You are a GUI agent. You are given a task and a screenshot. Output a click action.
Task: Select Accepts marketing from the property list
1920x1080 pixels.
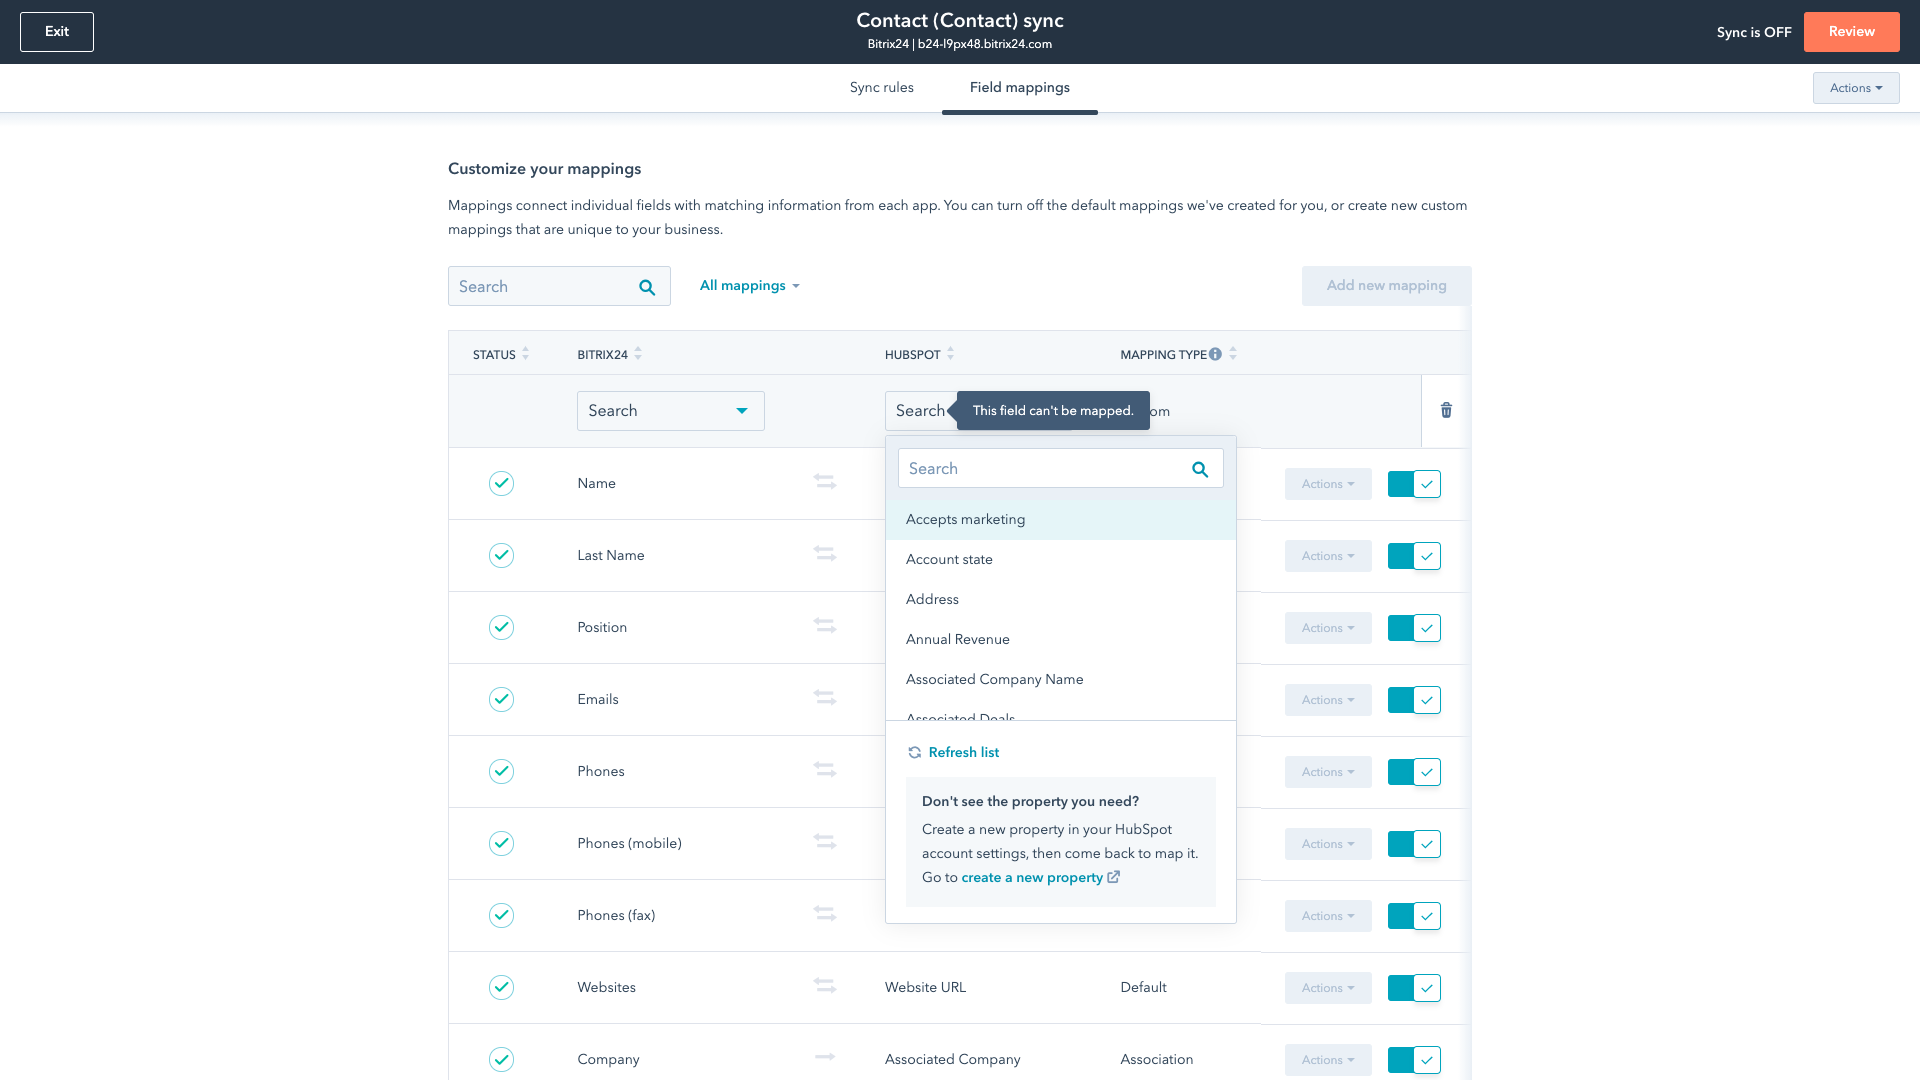(964, 519)
